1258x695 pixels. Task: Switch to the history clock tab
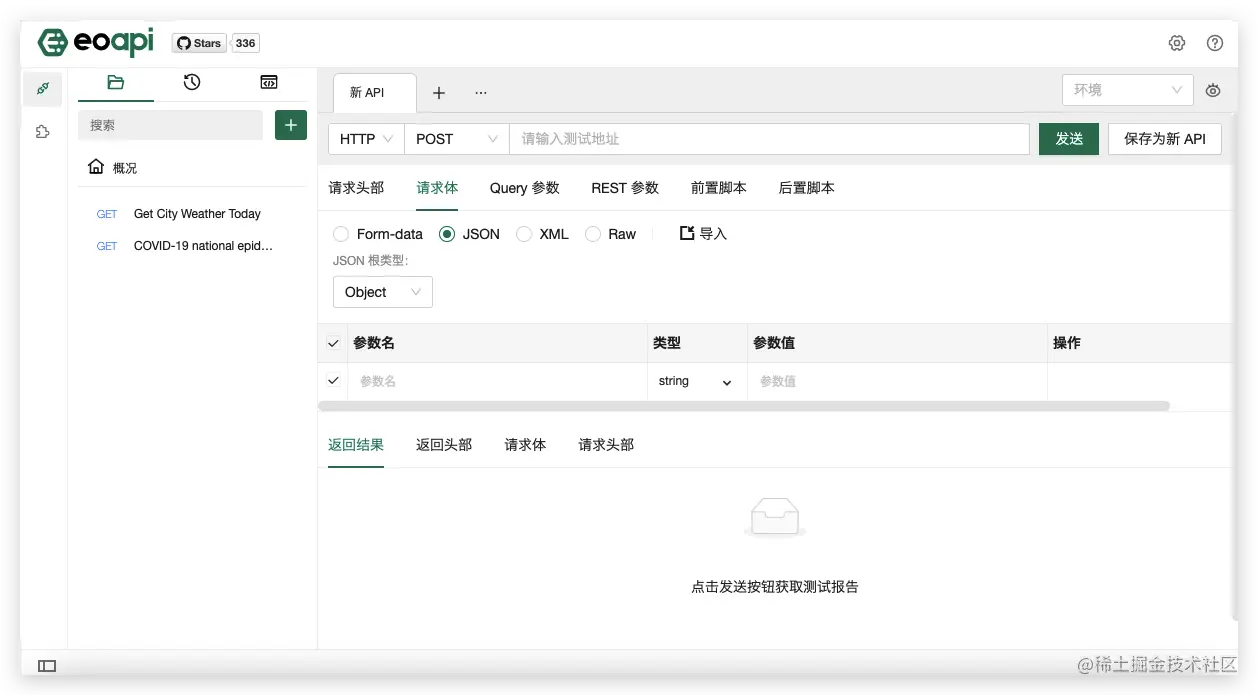pyautogui.click(x=192, y=83)
